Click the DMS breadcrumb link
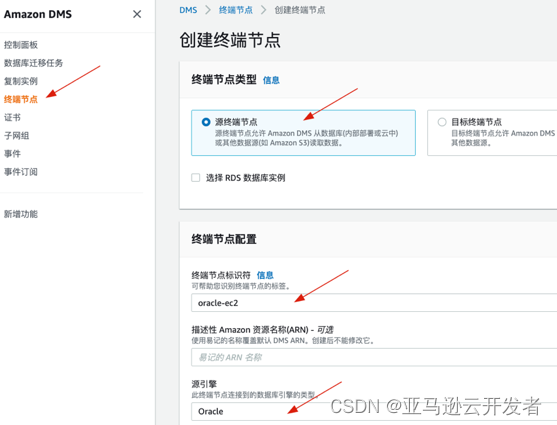 (188, 10)
